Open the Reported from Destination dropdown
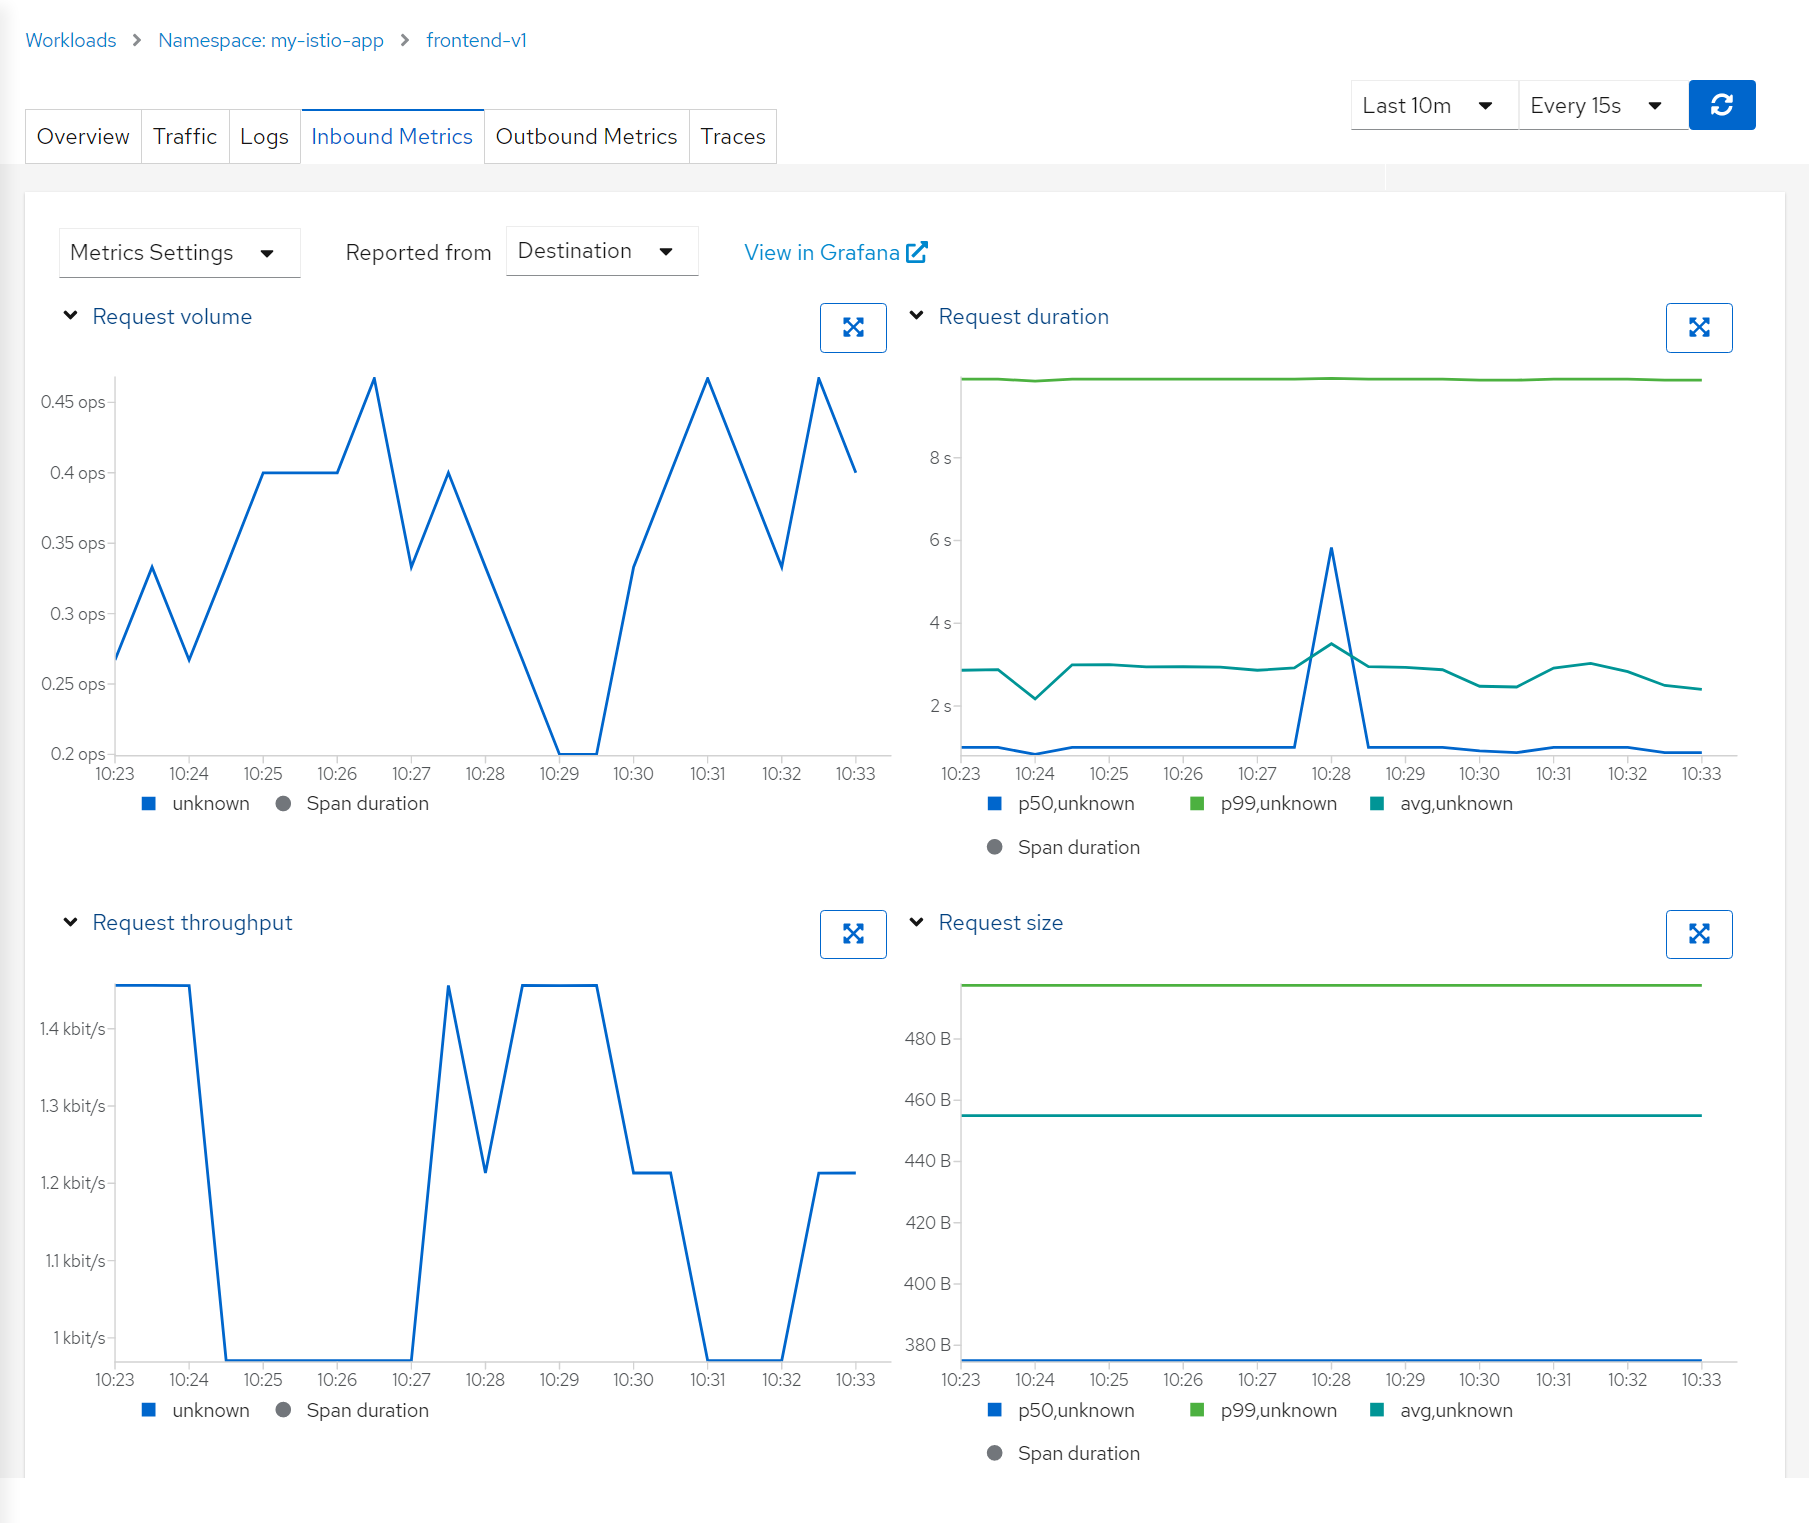The width and height of the screenshot is (1809, 1523). click(602, 251)
